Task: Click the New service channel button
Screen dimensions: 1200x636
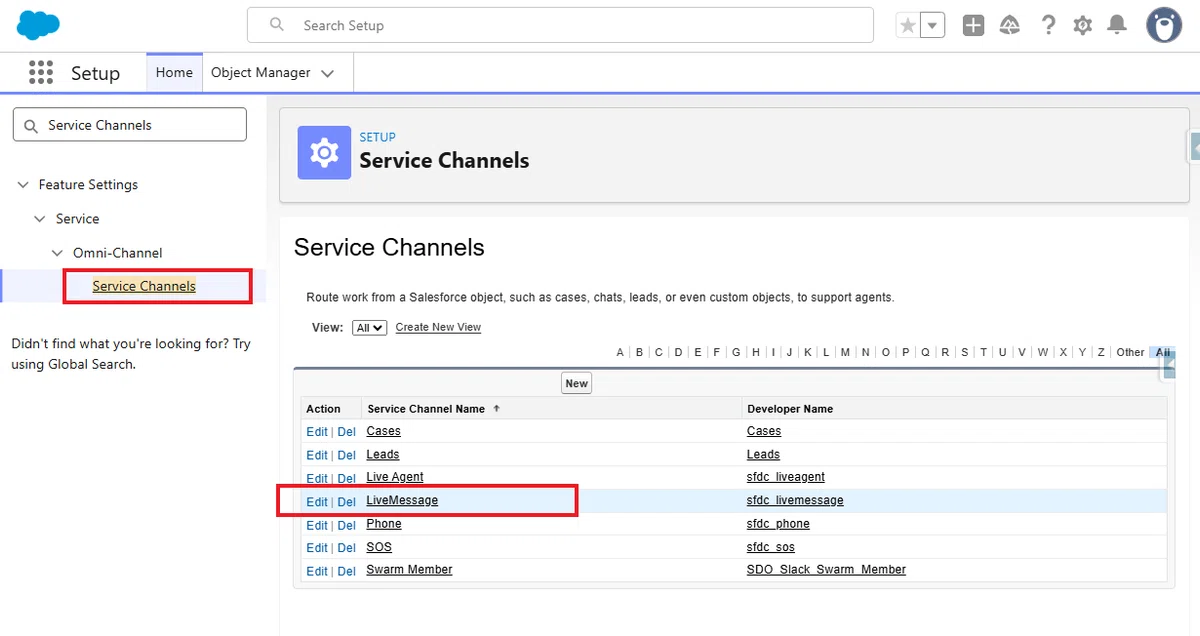Action: pos(576,383)
